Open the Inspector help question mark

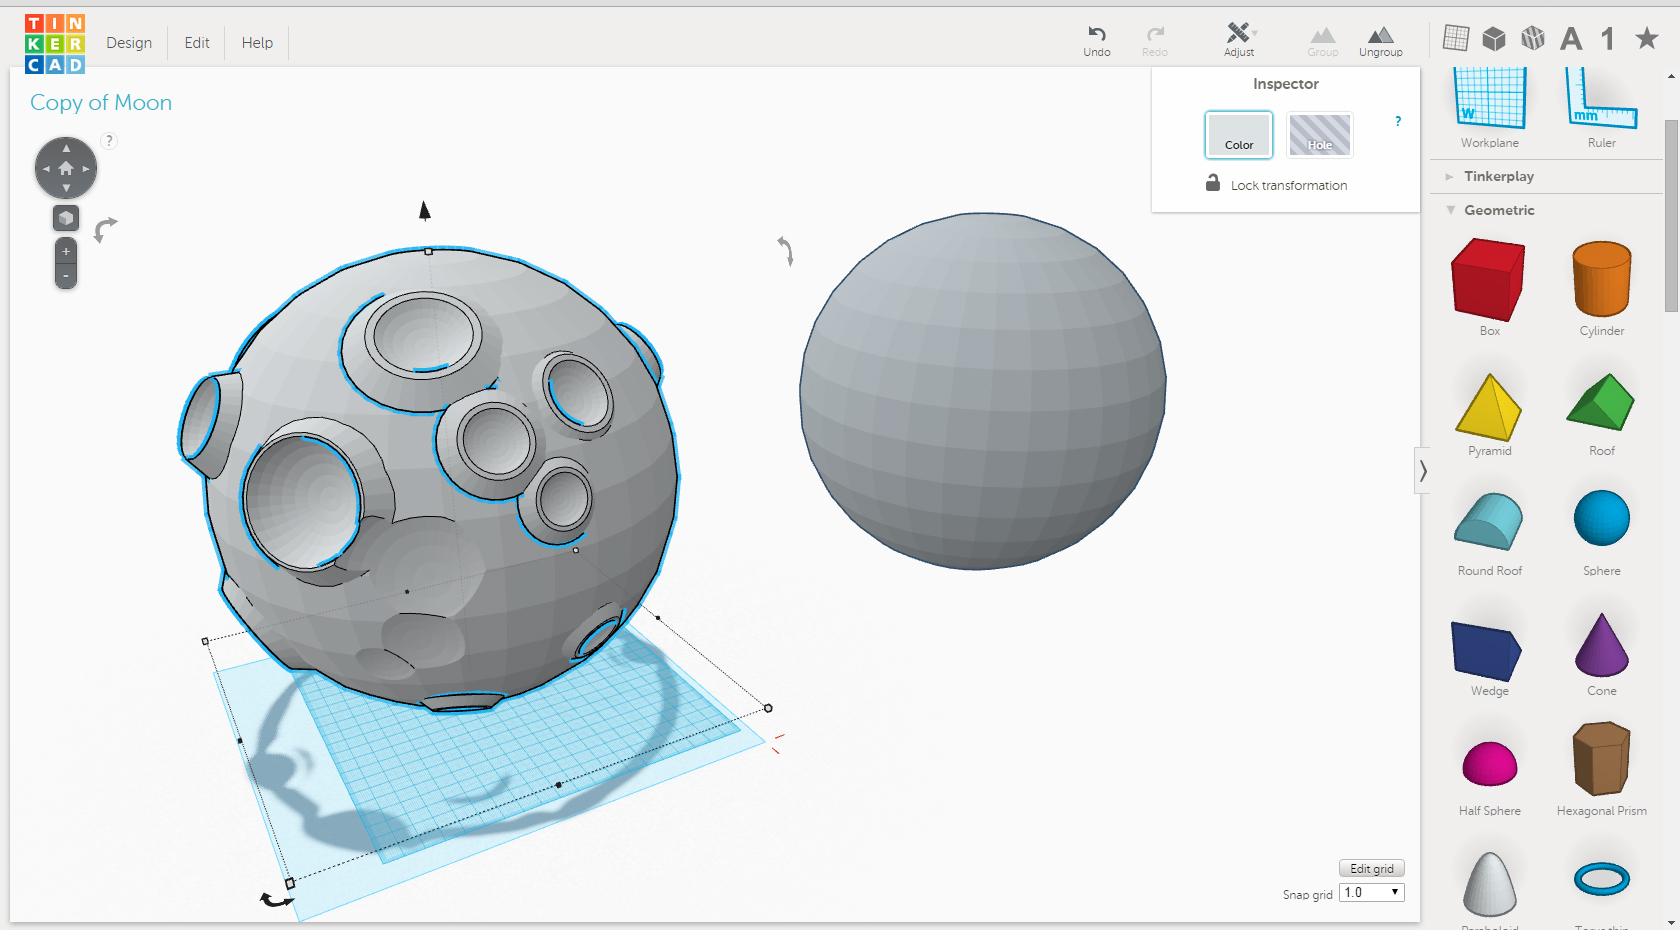pyautogui.click(x=1398, y=121)
